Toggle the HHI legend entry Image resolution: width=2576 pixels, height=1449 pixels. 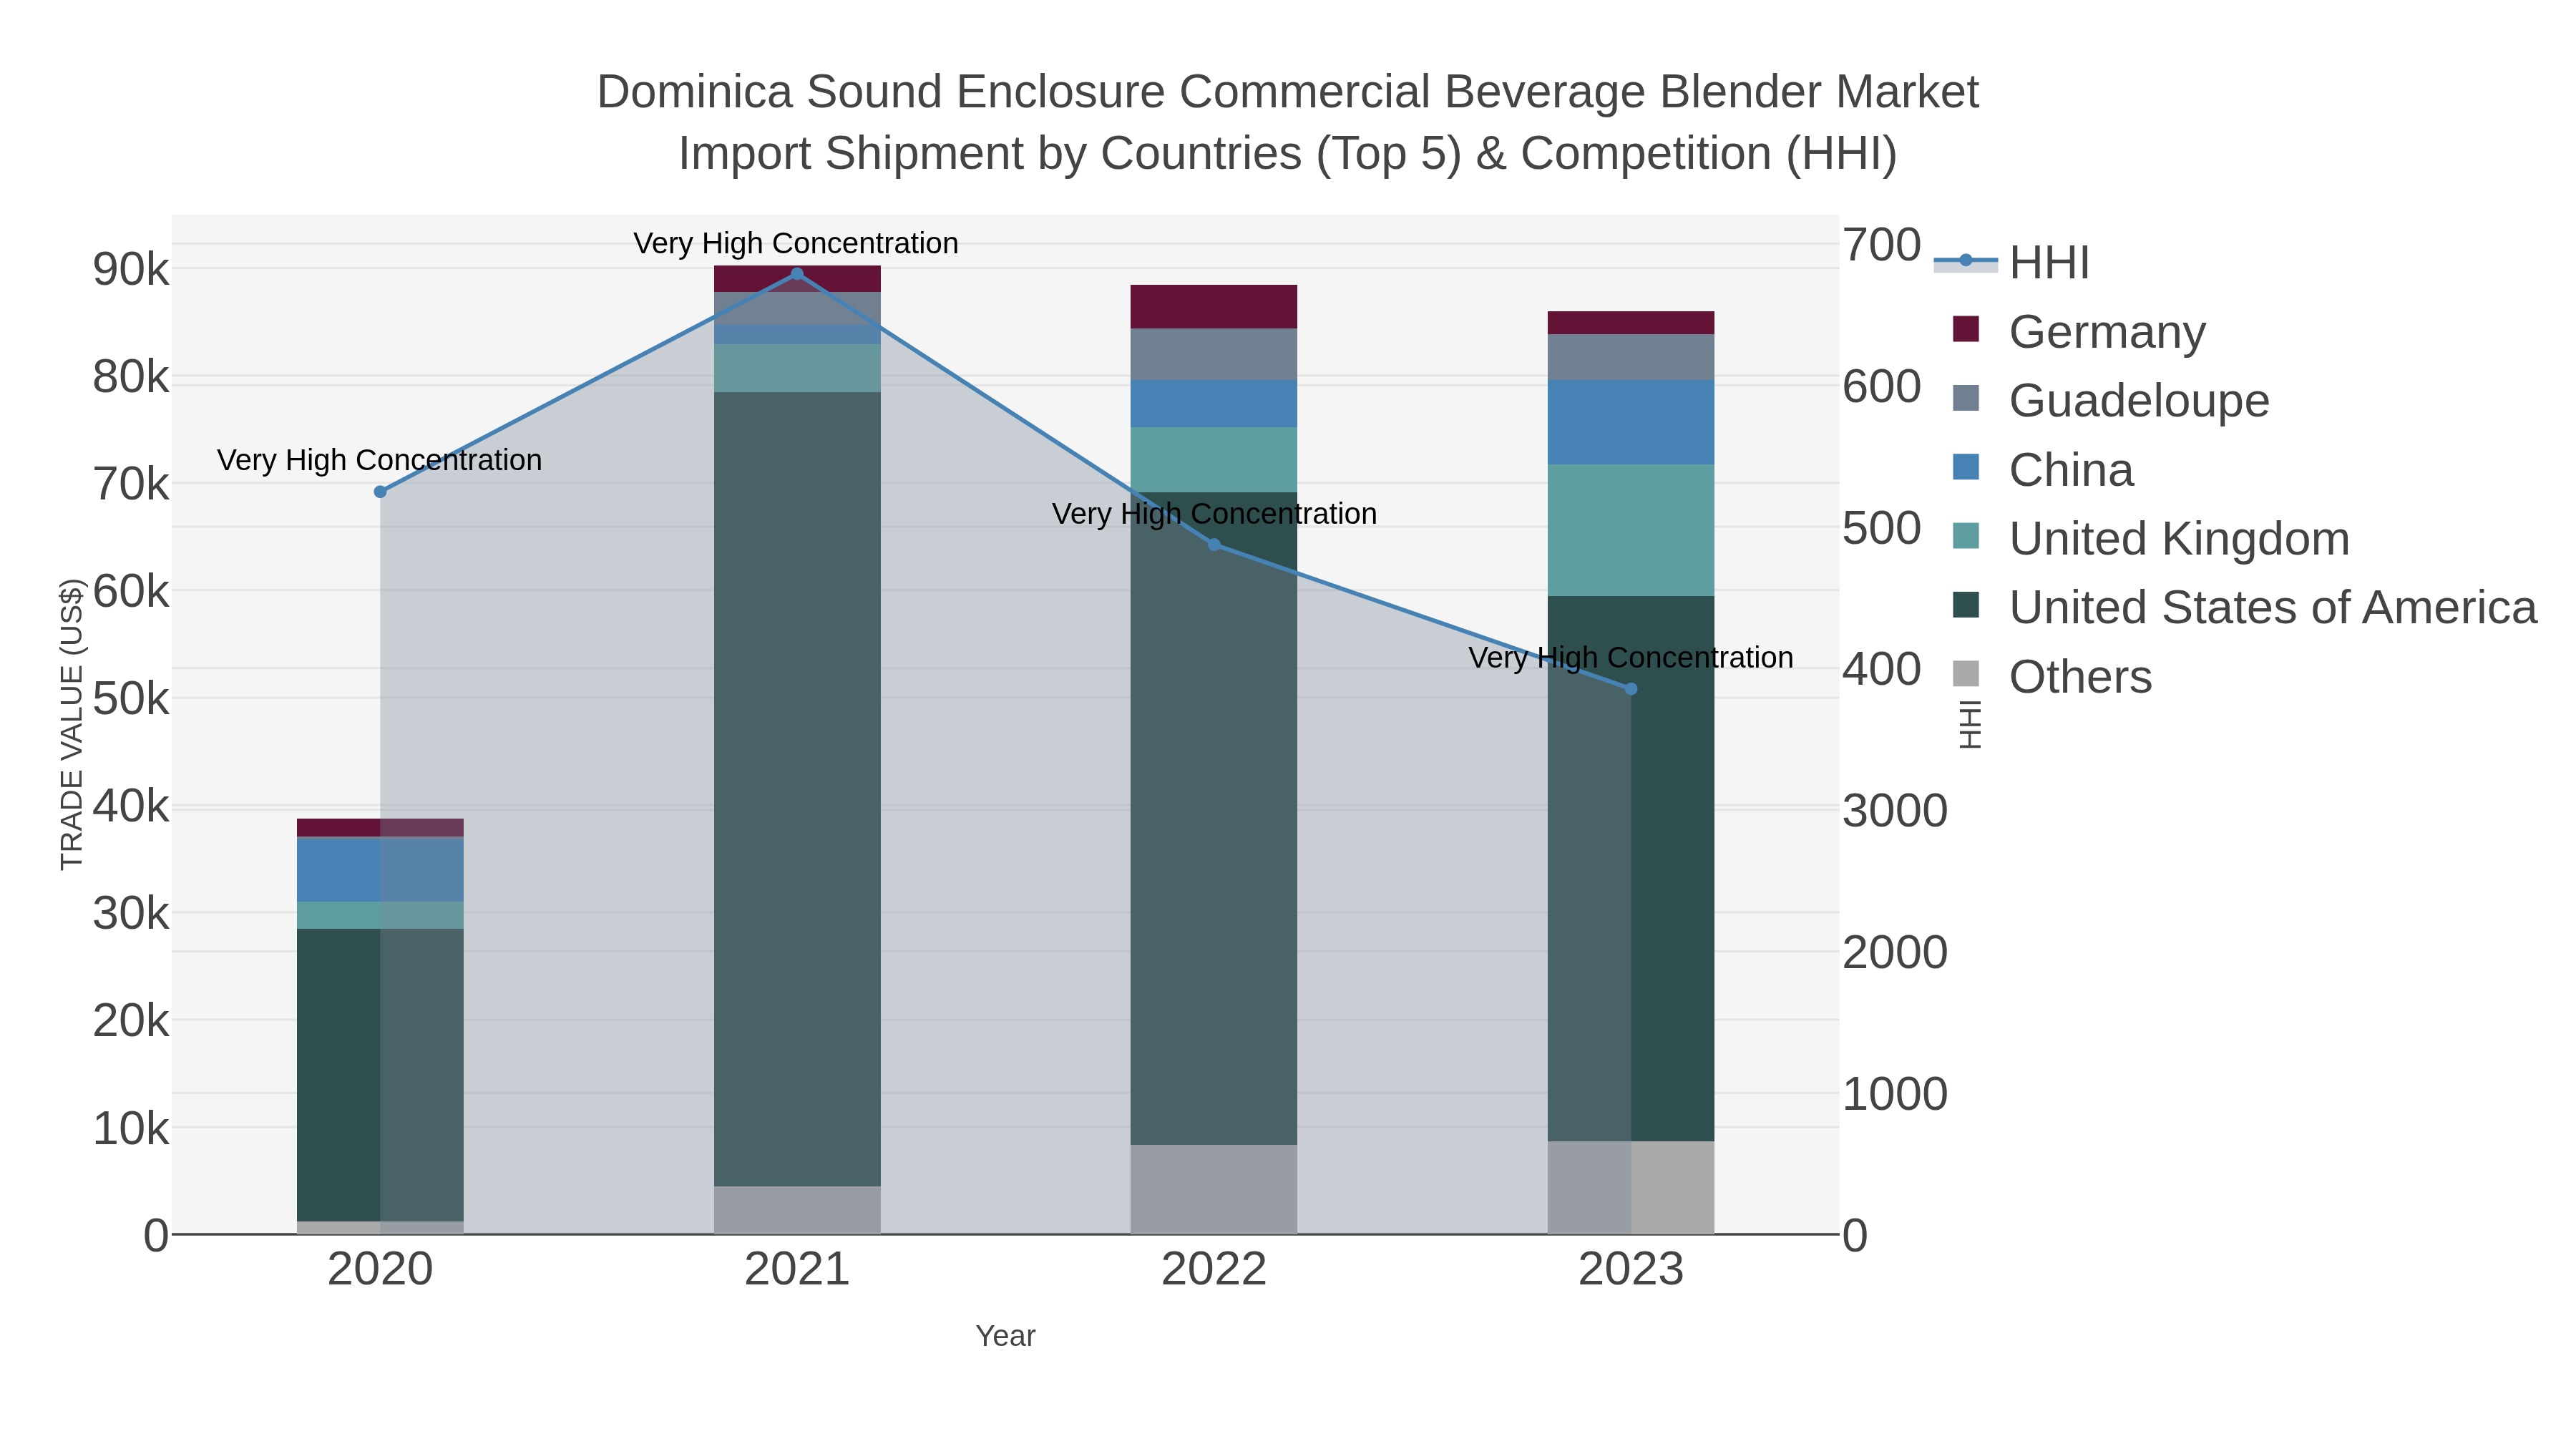pyautogui.click(x=2013, y=263)
